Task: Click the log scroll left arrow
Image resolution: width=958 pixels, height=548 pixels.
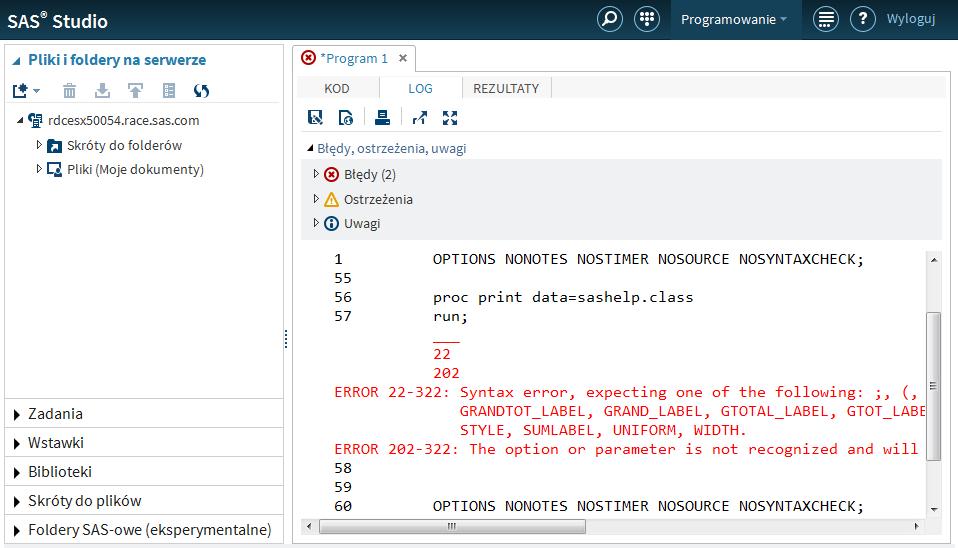Action: (309, 526)
